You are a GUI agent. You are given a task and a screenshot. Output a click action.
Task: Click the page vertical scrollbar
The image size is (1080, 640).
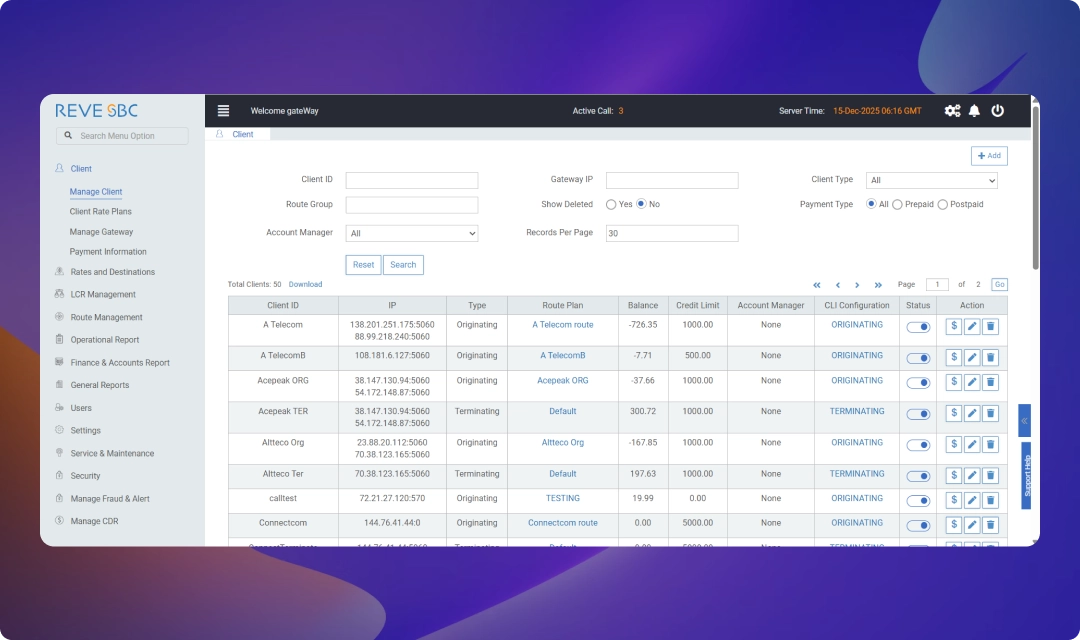pos(1035,190)
